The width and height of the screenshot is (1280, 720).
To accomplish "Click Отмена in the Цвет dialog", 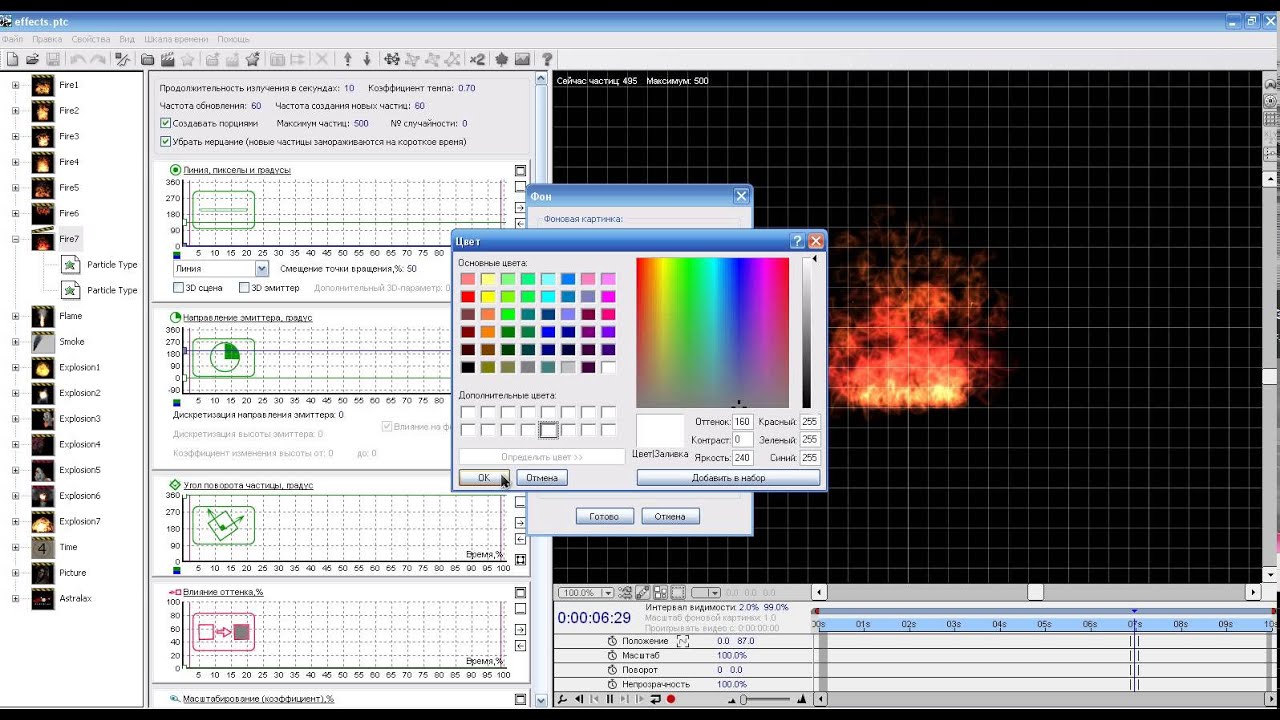I will tap(542, 478).
